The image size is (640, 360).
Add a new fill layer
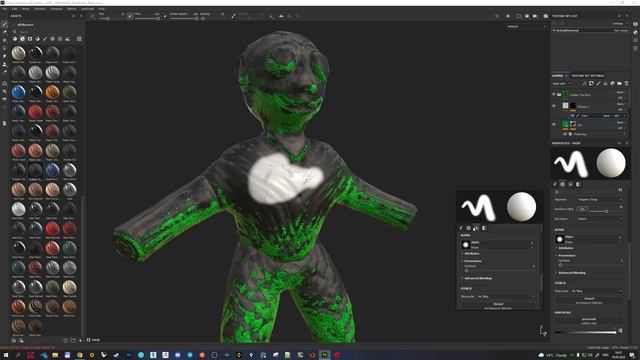tap(605, 84)
